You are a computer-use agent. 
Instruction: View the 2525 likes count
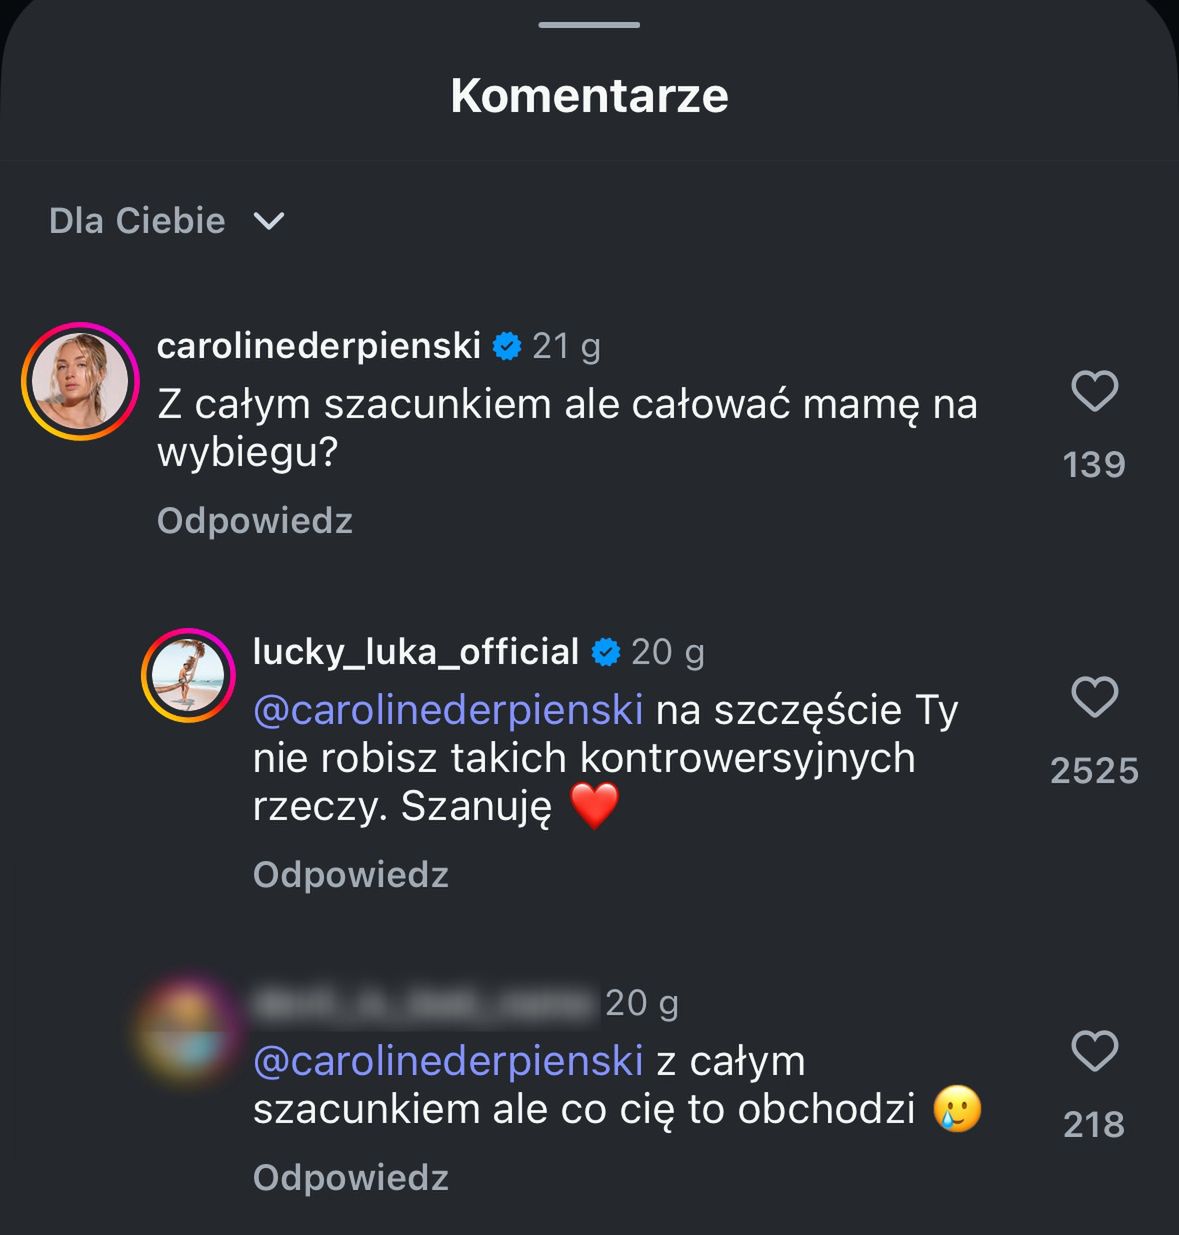[x=1094, y=771]
